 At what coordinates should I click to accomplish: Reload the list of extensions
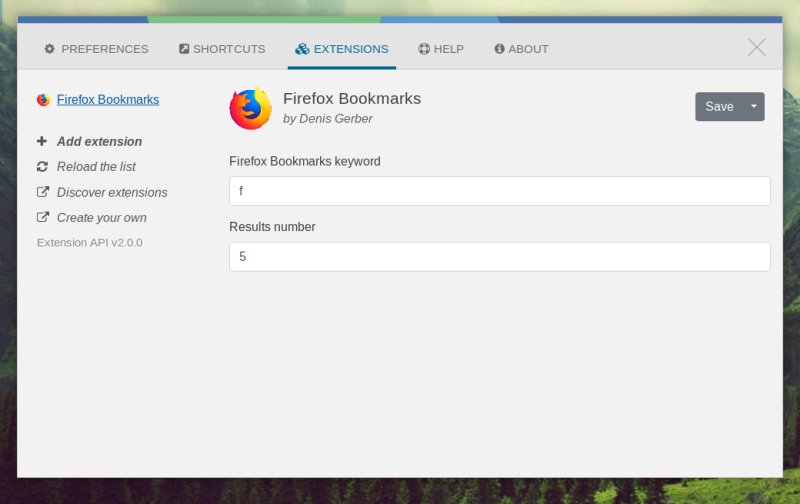click(96, 167)
